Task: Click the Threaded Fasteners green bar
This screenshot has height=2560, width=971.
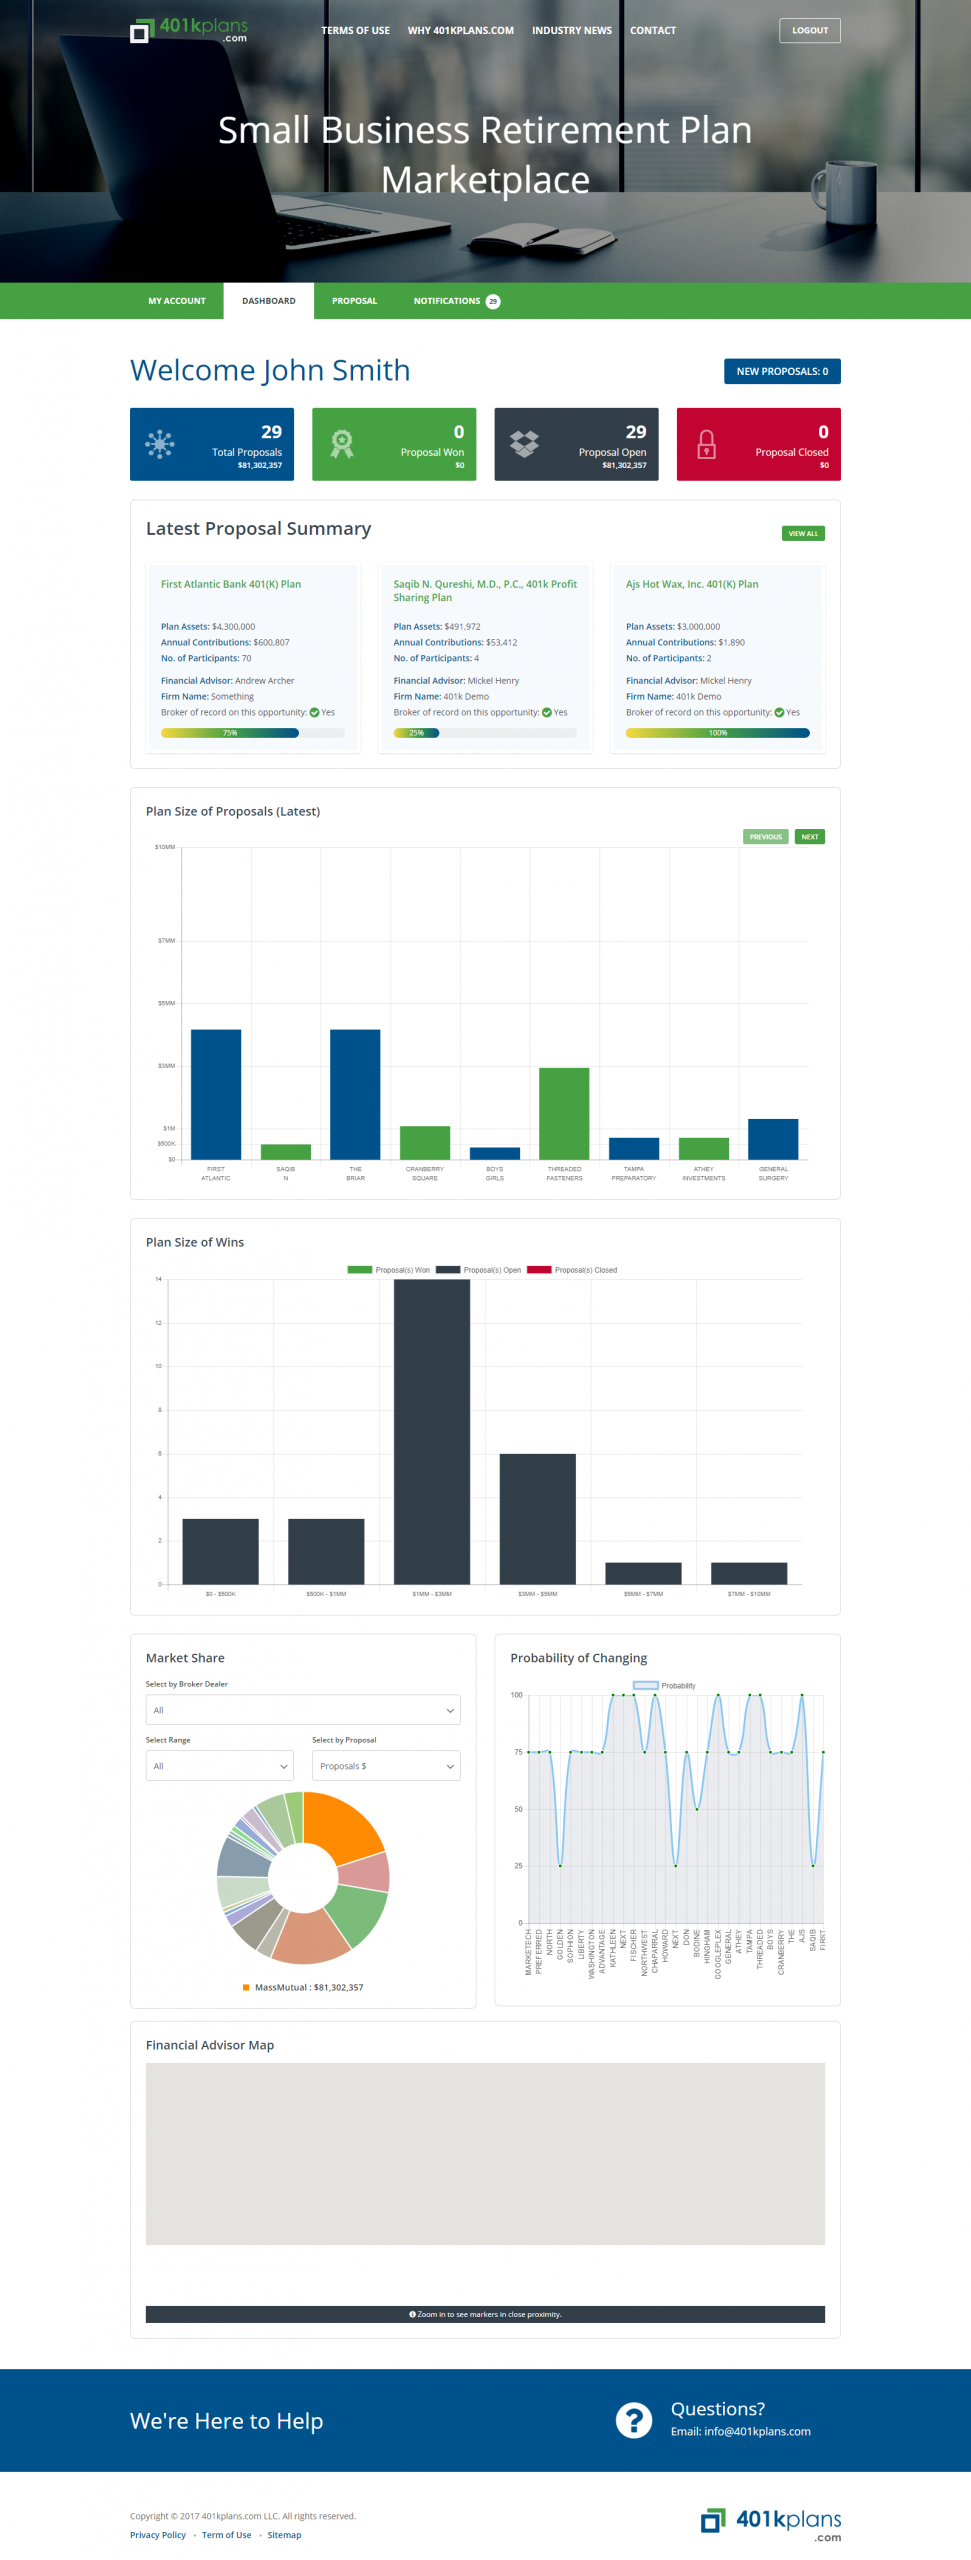Action: click(x=564, y=1113)
